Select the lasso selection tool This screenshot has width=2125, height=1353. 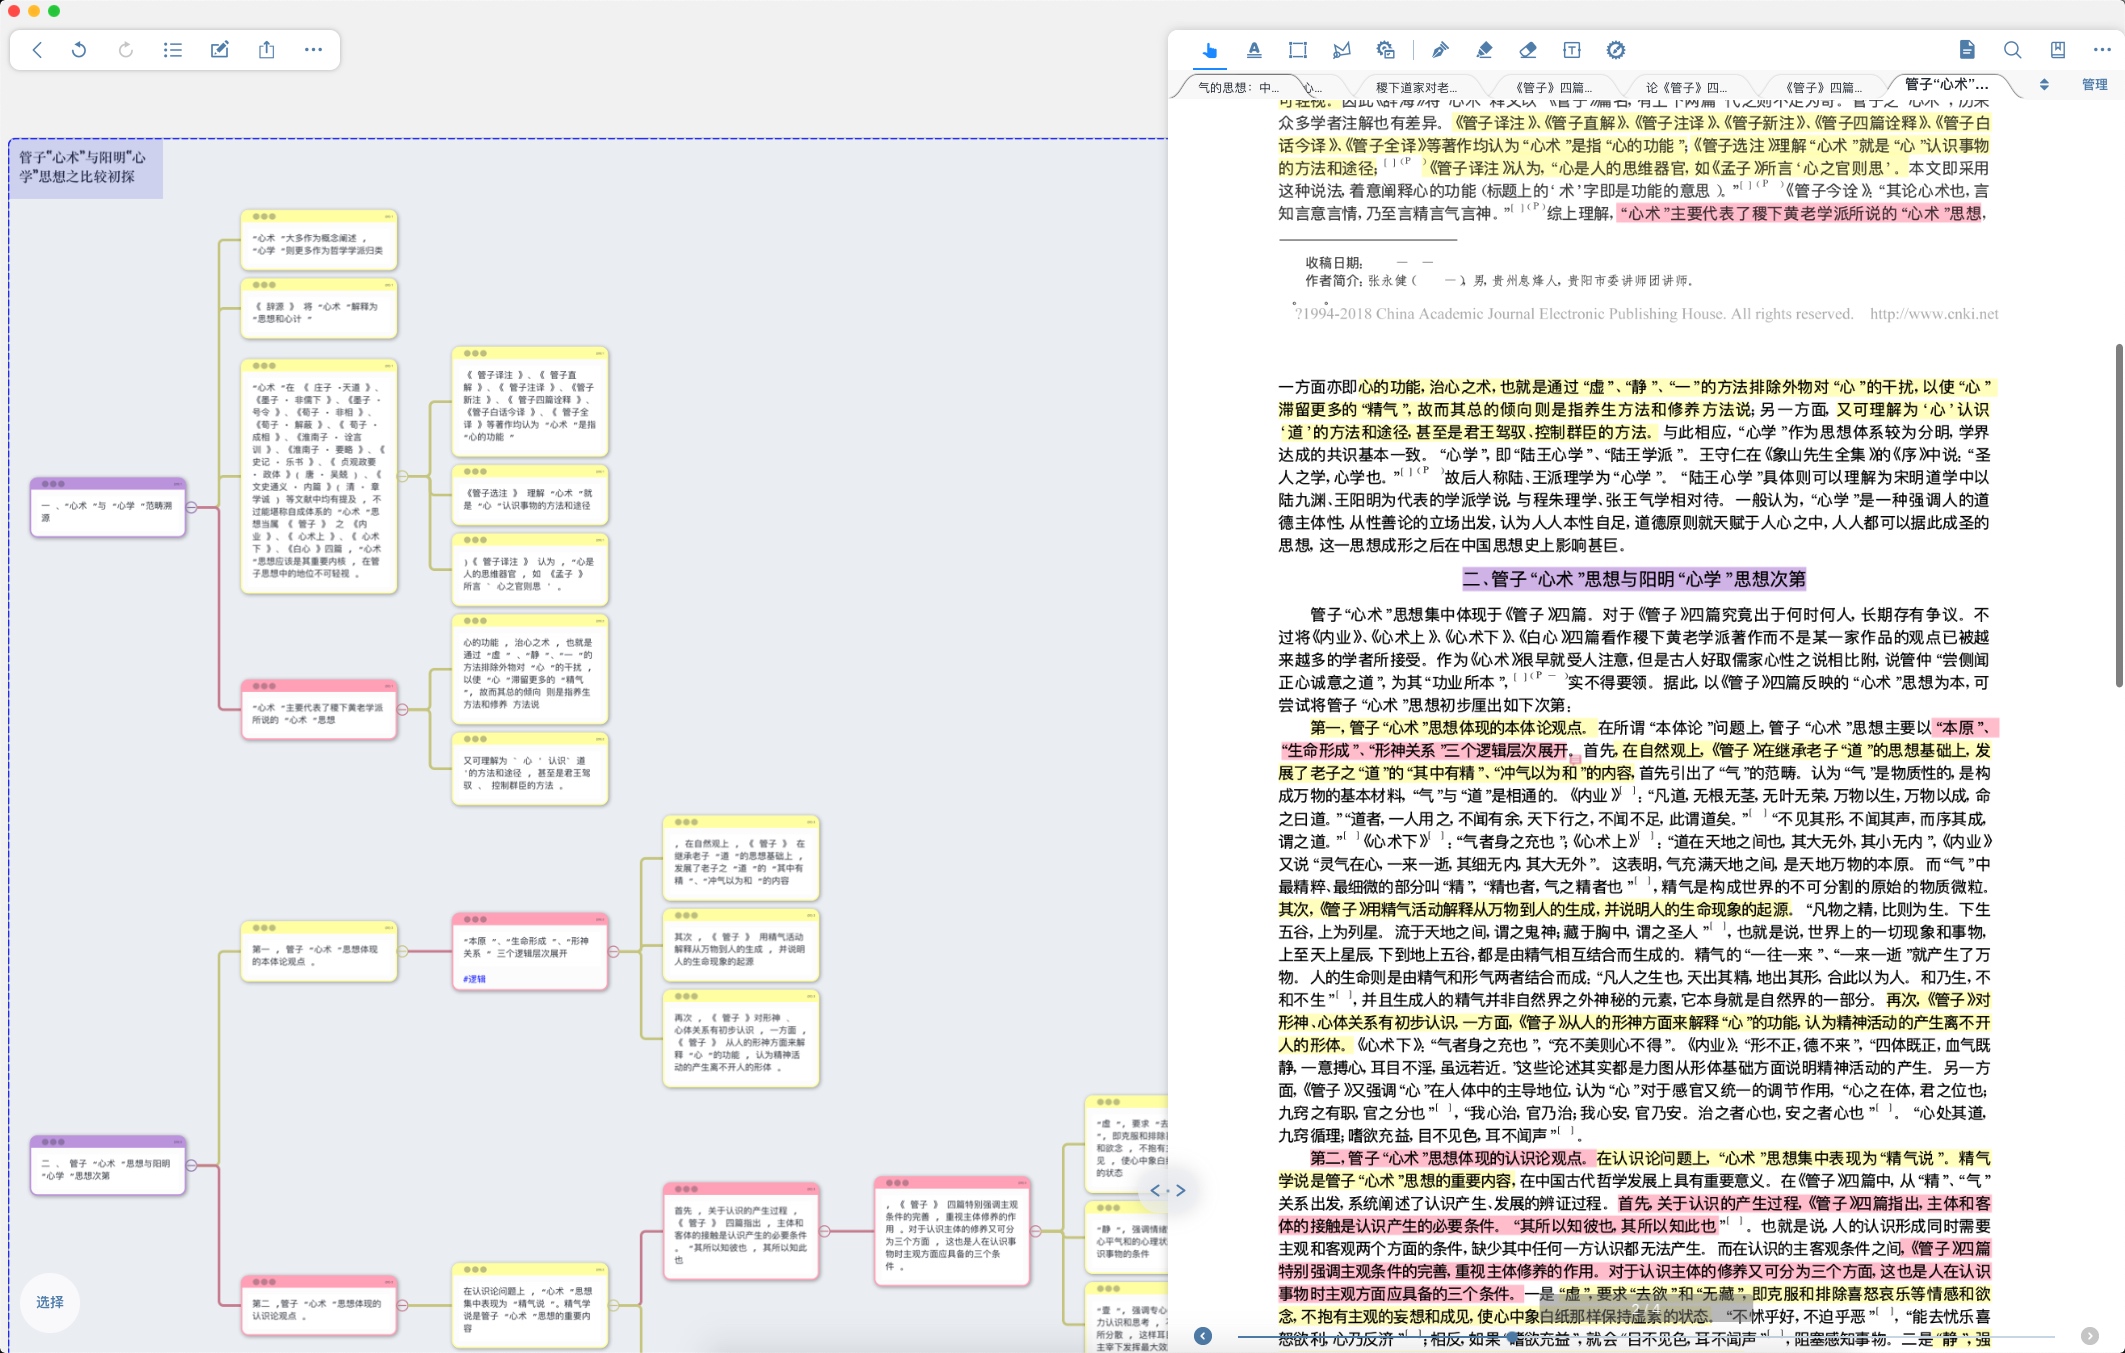1342,50
